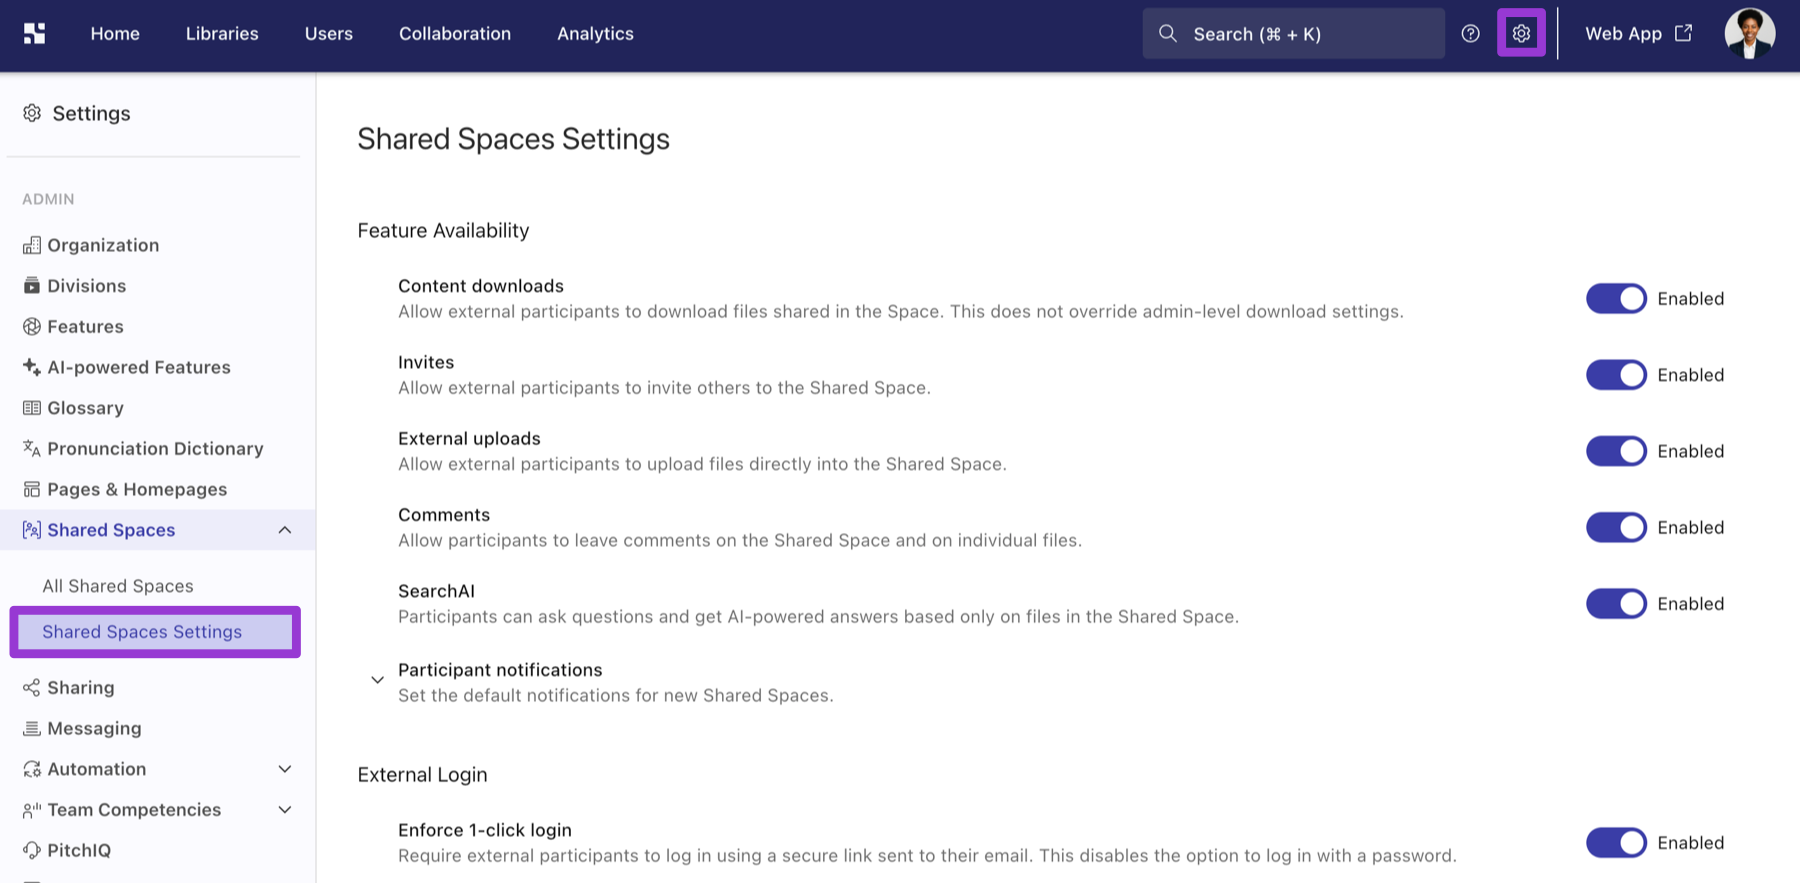Viewport: 1800px width, 883px height.
Task: Click the Pronunciation Dictionary translate icon
Action: [x=32, y=449]
